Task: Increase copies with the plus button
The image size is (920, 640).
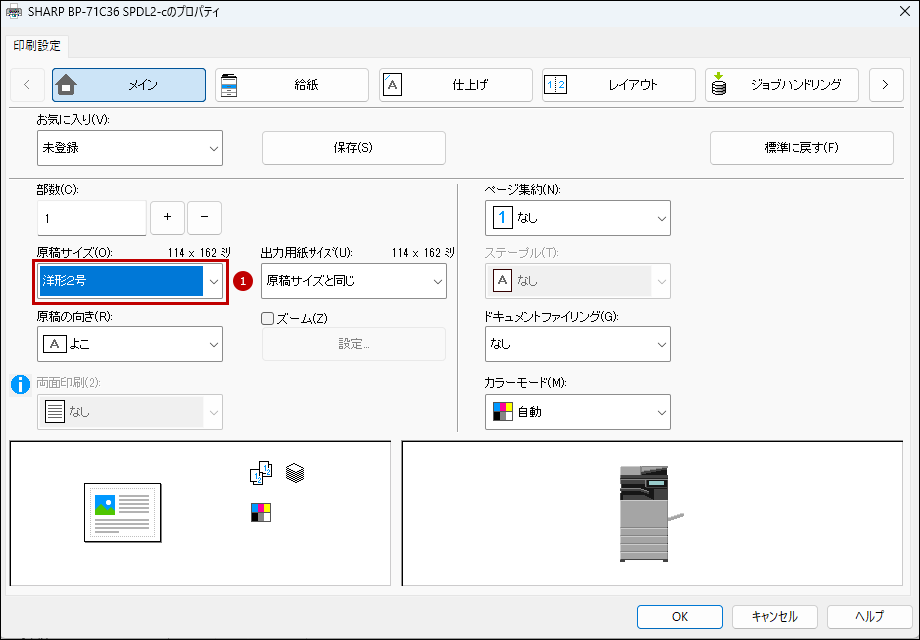Action: pos(167,217)
